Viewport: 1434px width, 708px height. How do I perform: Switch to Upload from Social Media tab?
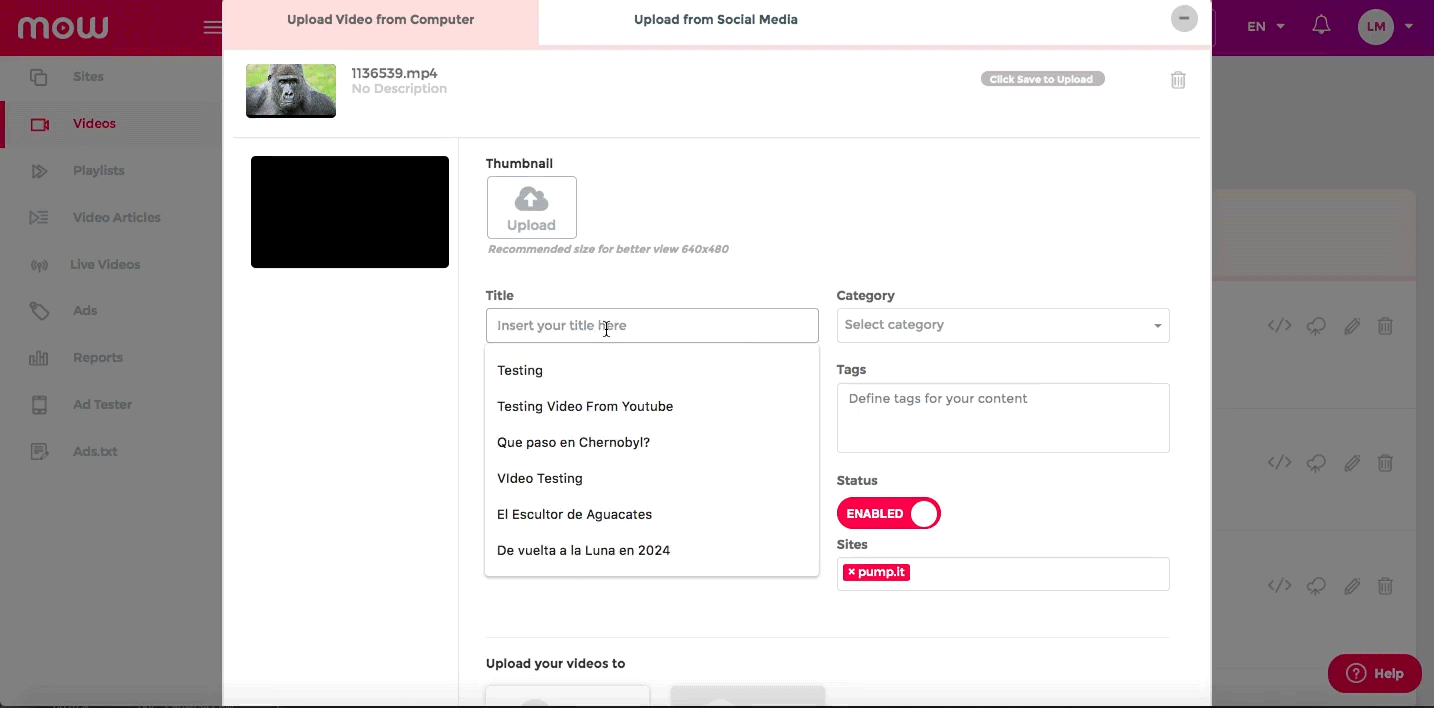715,20
